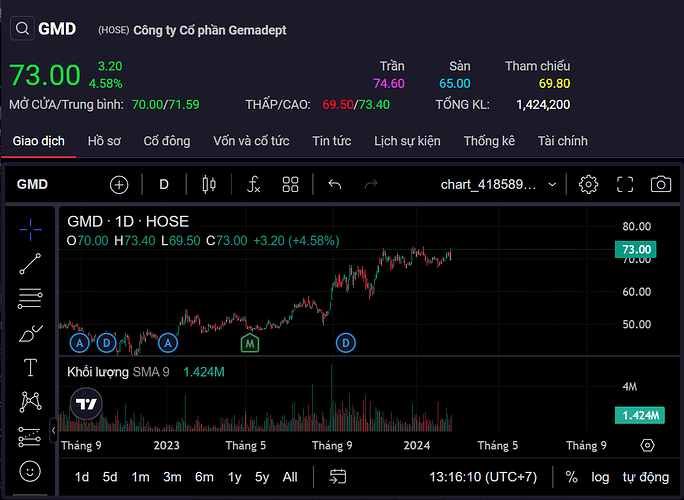Click the first A event marker

[79, 343]
